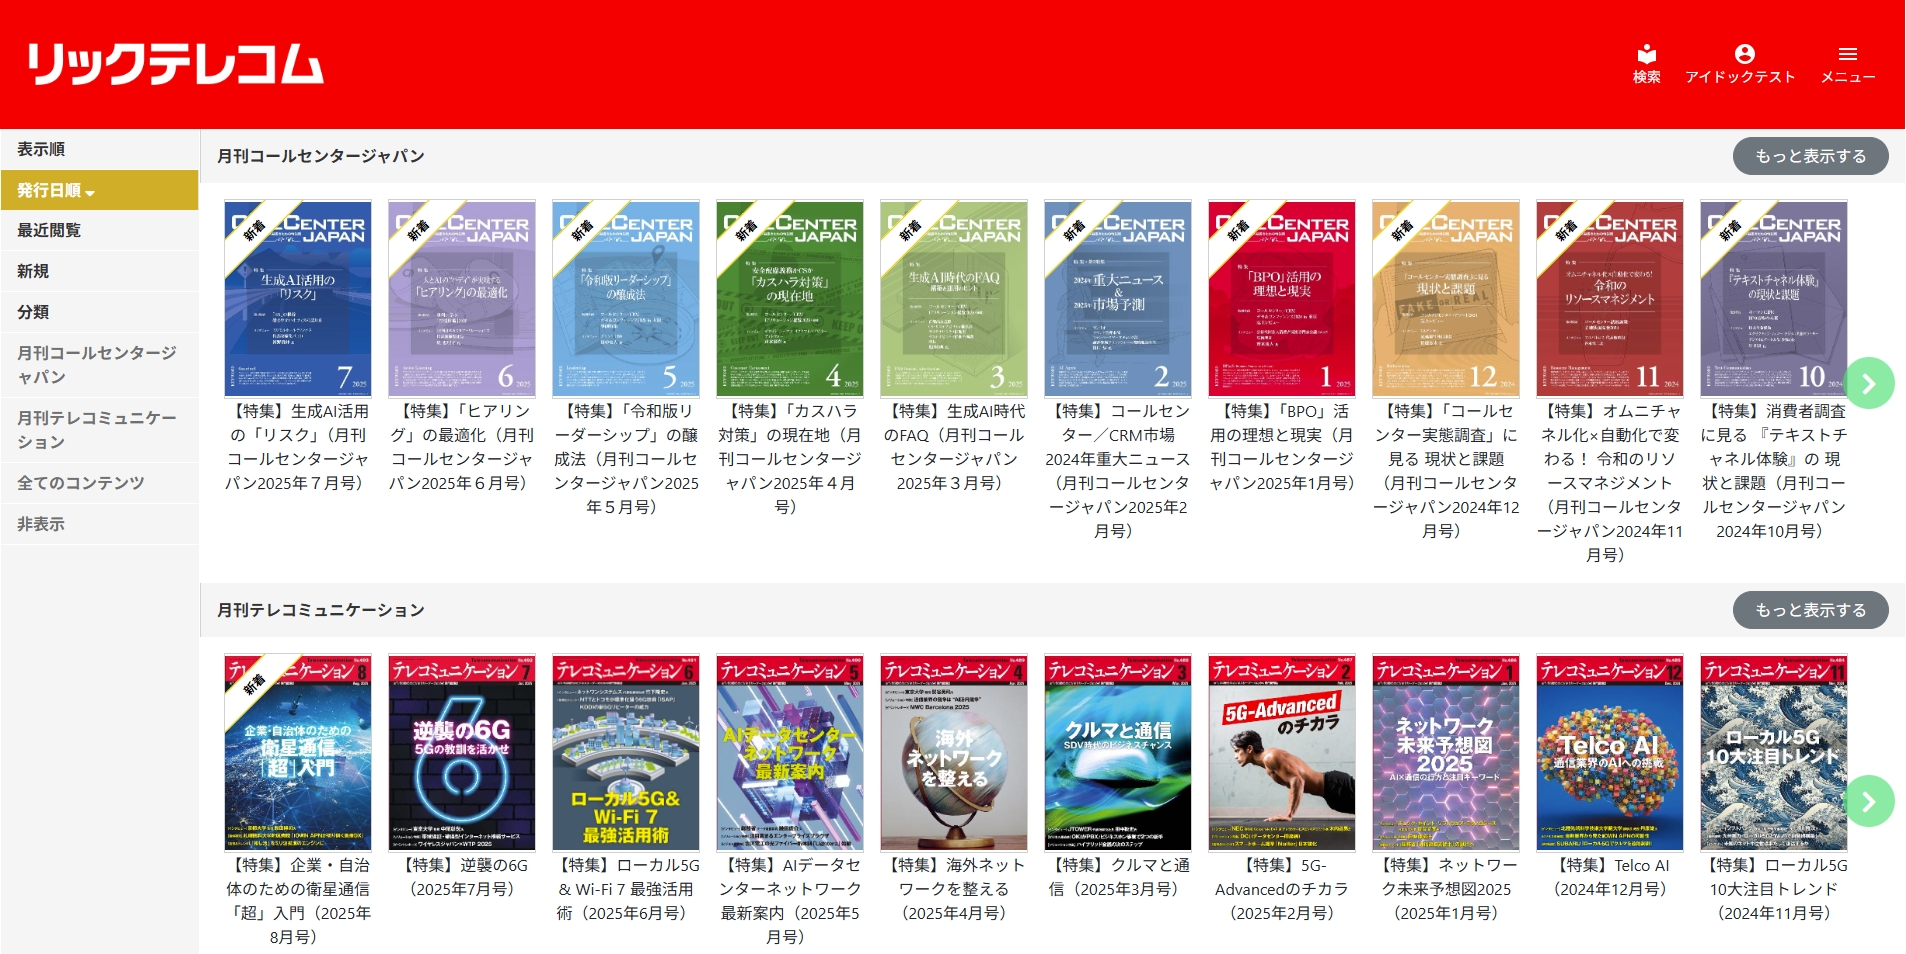
Task: Select 最近閲覧 in the sidebar
Action: 99,231
